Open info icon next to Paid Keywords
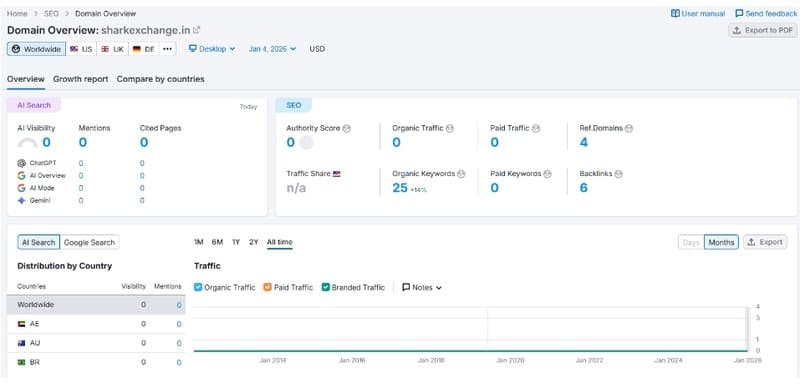800x388 pixels. coord(547,174)
